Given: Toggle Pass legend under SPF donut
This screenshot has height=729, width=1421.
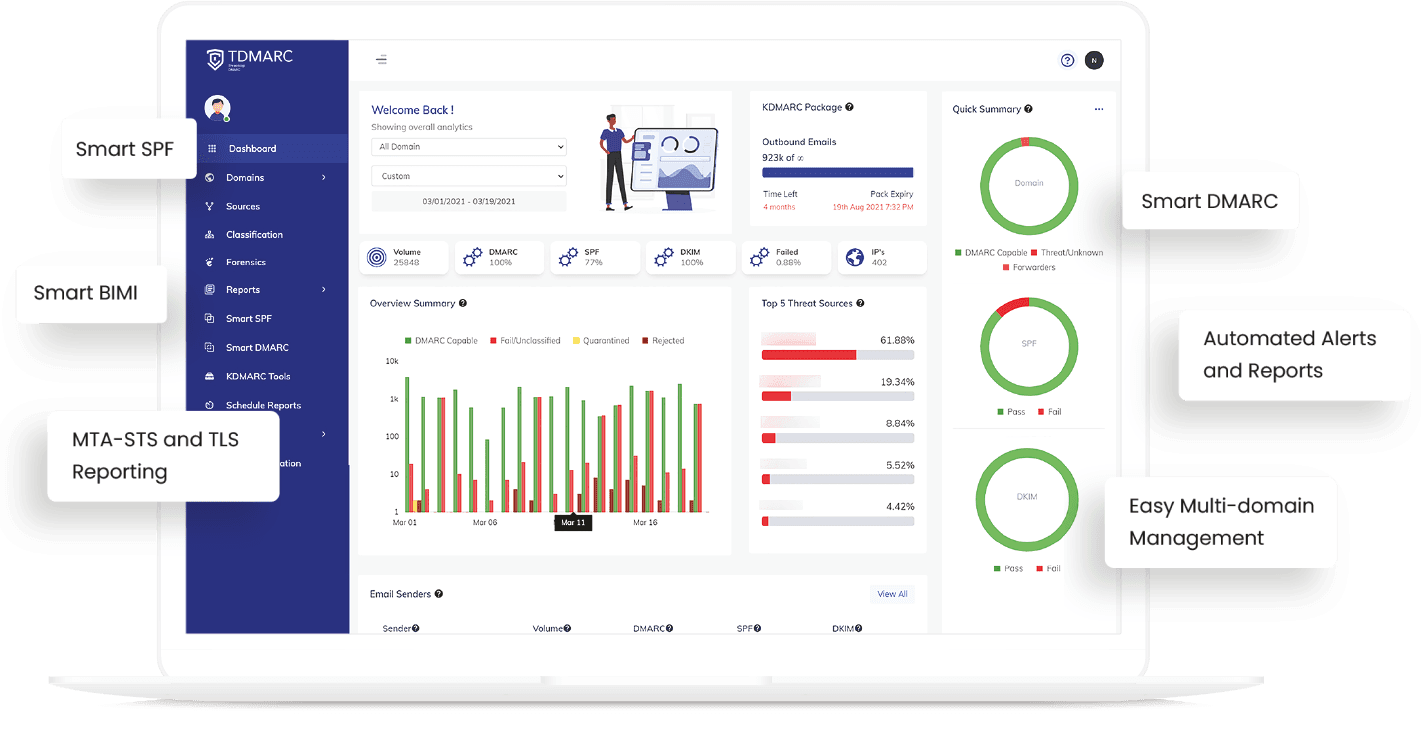Looking at the screenshot, I should 1011,412.
